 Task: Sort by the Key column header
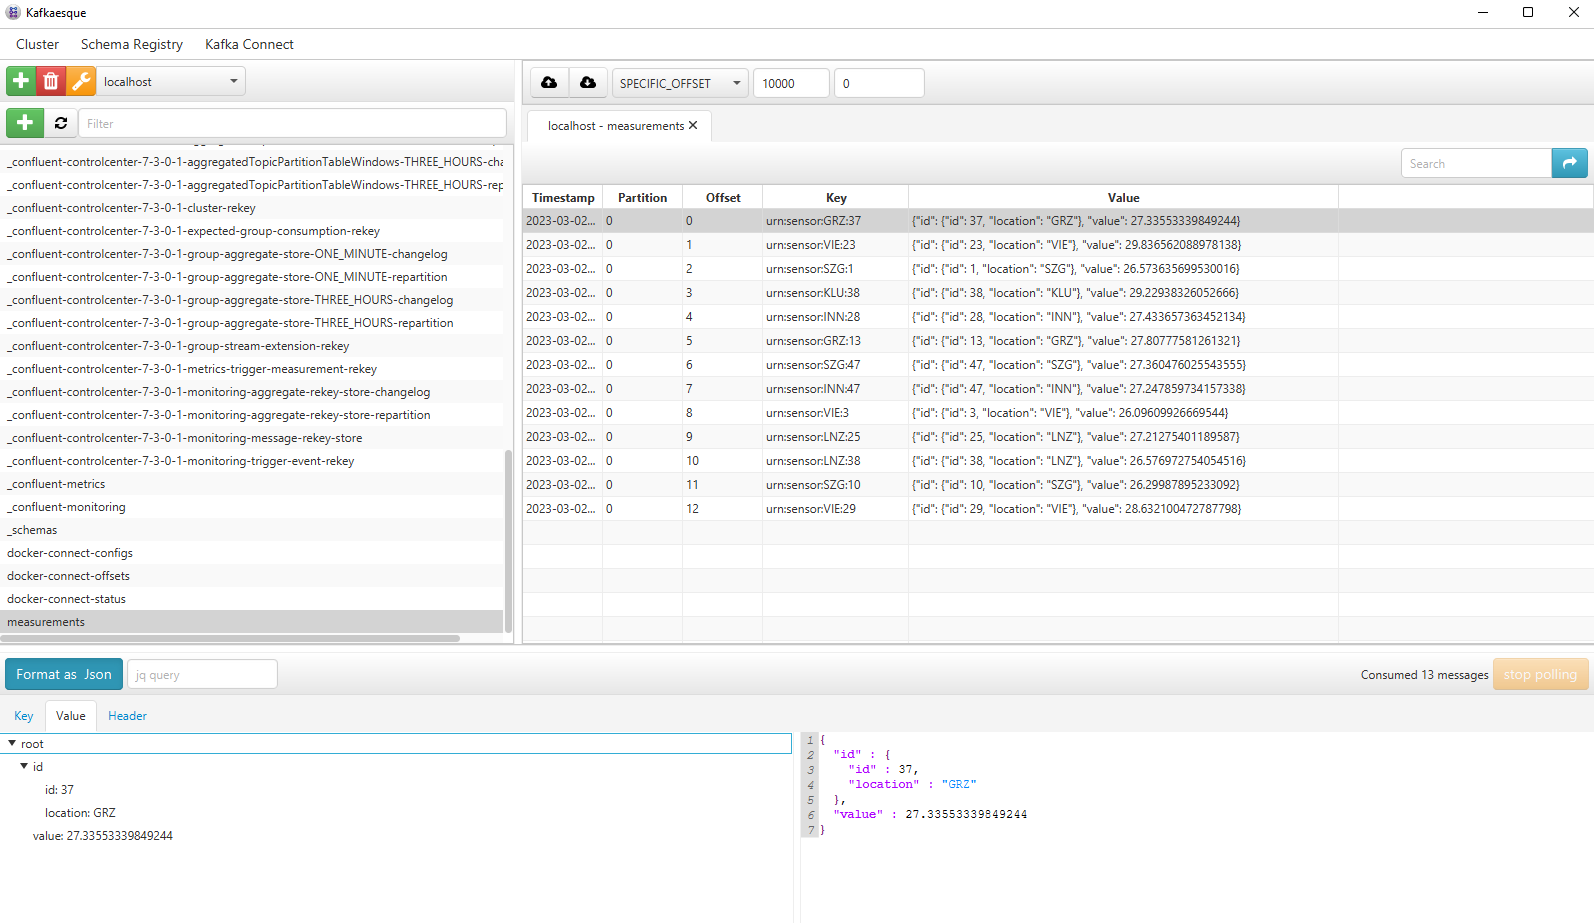click(x=836, y=197)
